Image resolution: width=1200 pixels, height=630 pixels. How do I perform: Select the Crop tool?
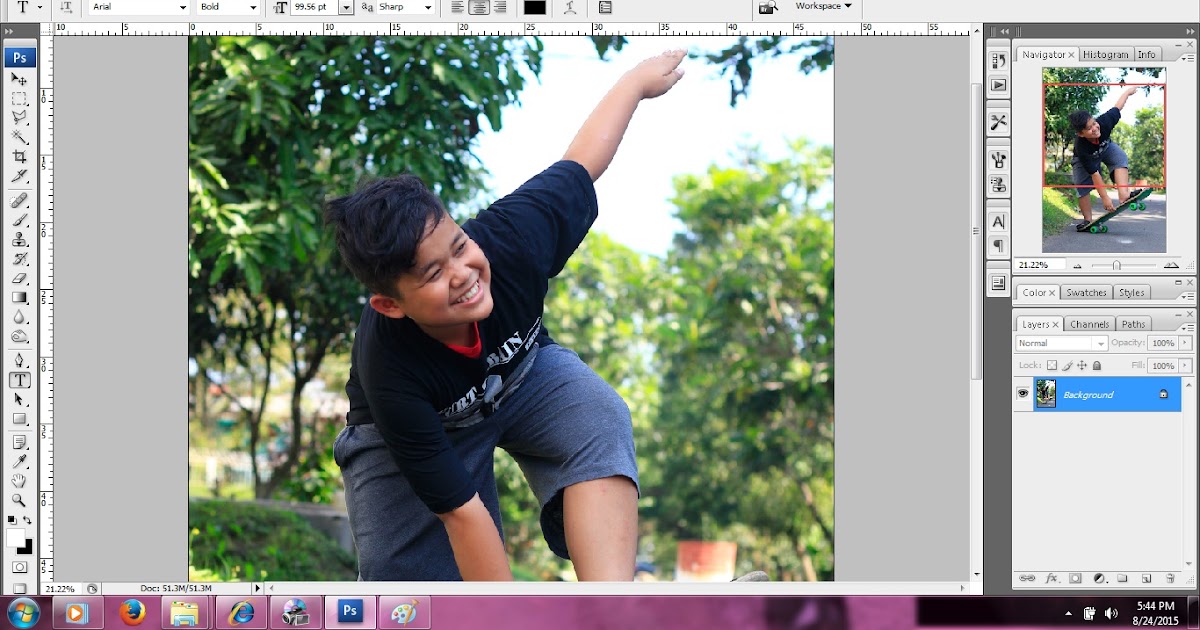click(19, 157)
